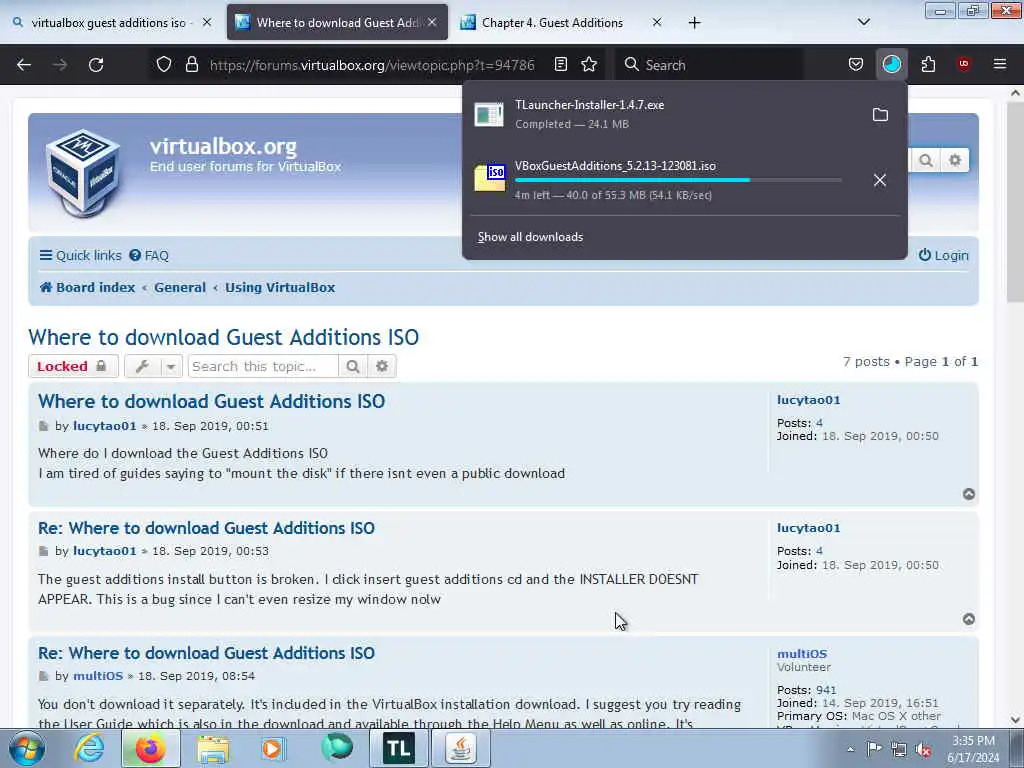Click the page vertical scrollbar thumb
The height and width of the screenshot is (768, 1024).
[x=1015, y=202]
